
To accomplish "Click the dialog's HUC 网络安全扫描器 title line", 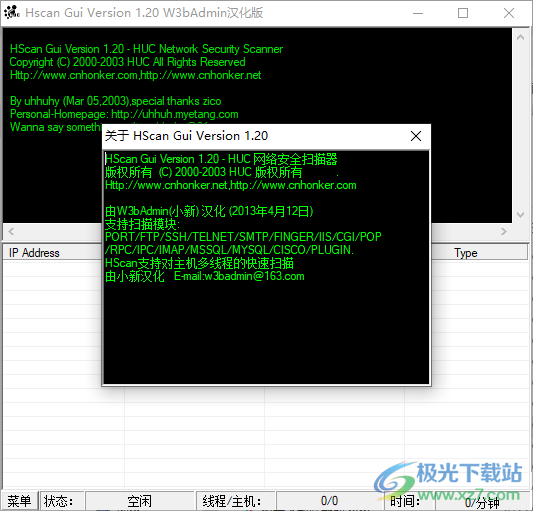I will [221, 159].
